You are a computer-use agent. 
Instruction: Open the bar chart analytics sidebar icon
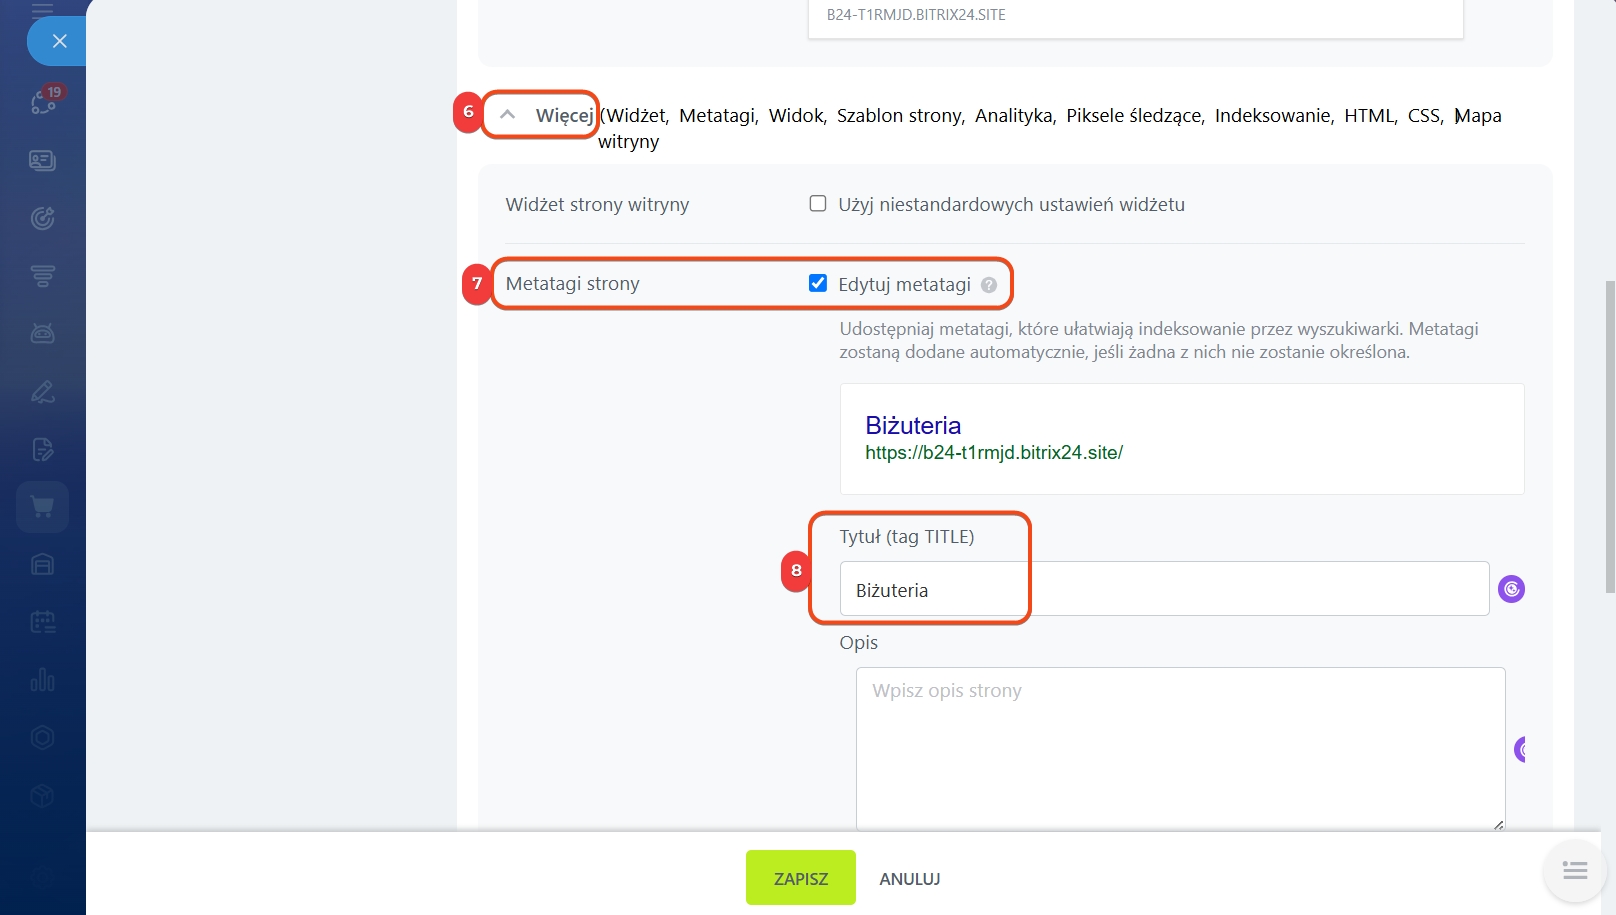click(x=42, y=680)
